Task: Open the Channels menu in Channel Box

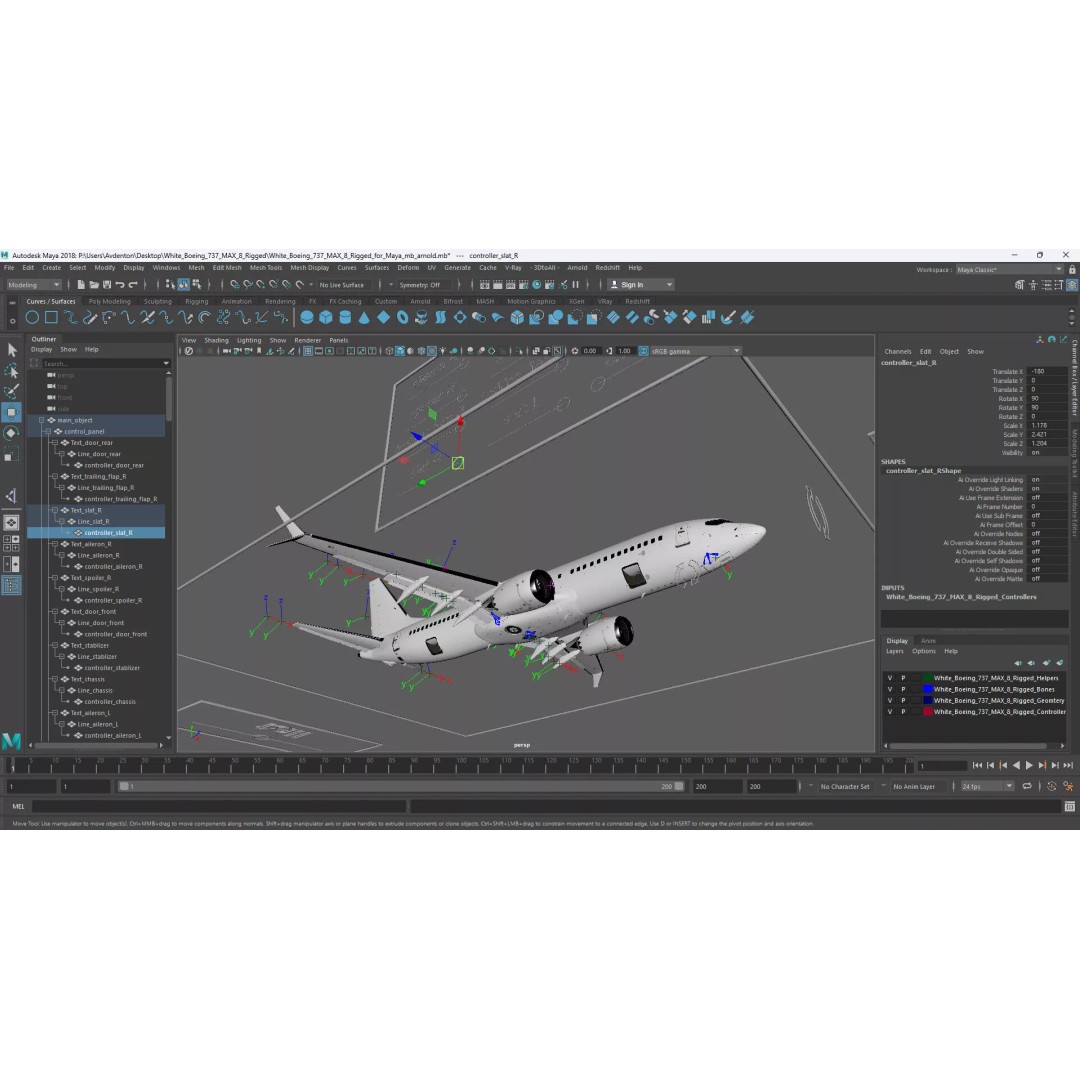Action: (897, 351)
